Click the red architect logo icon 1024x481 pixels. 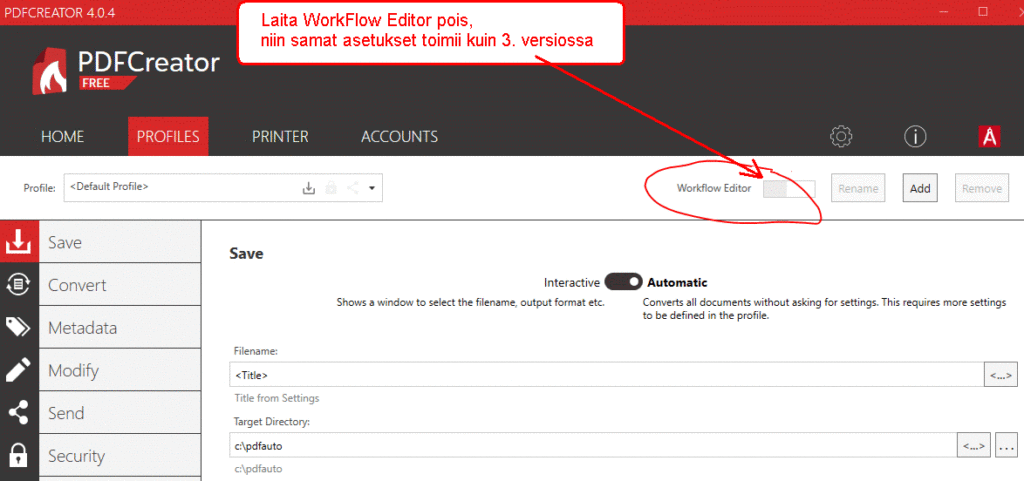point(990,136)
